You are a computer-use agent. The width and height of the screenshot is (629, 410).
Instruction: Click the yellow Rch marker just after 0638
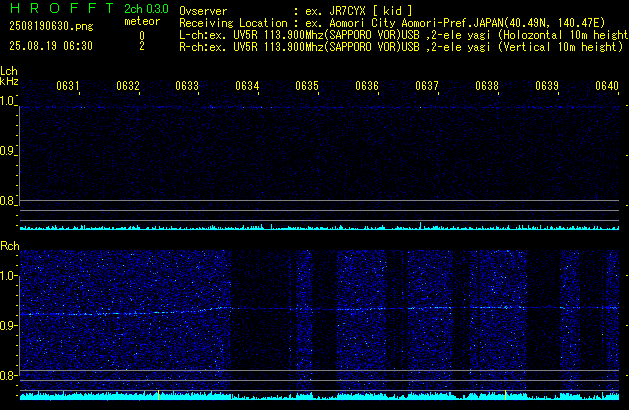(x=505, y=395)
